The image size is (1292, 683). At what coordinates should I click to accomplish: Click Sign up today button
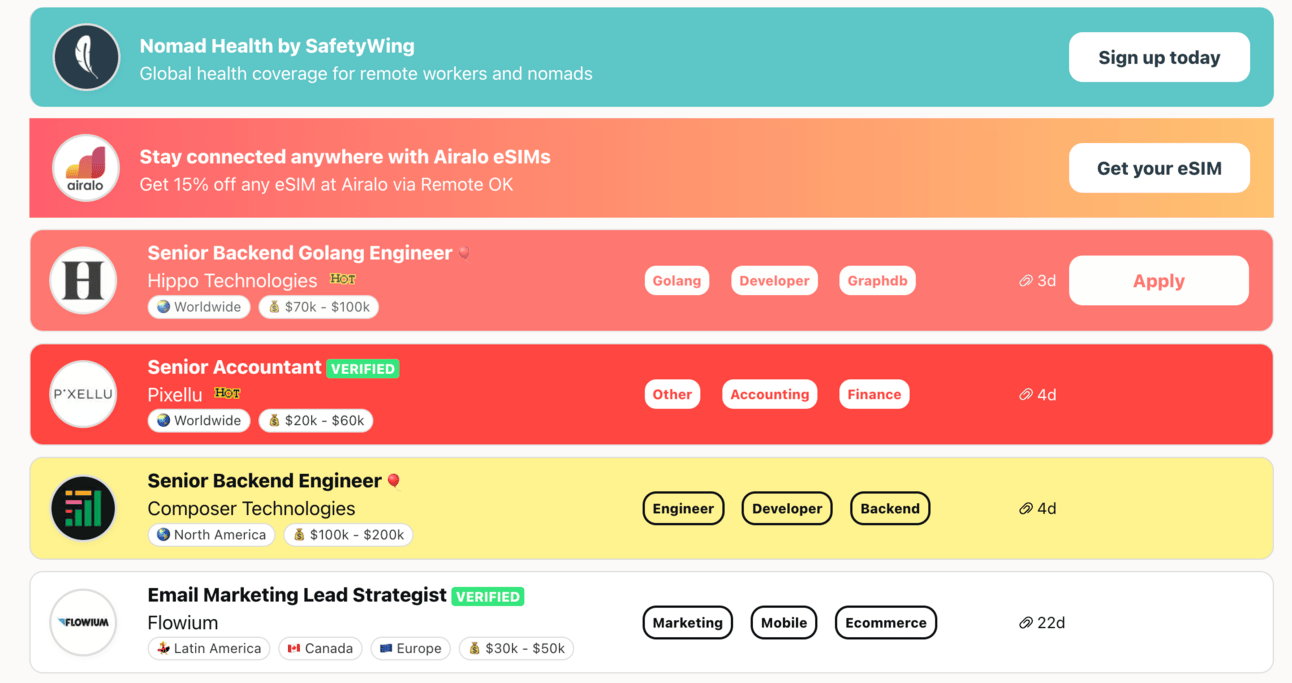click(1159, 57)
